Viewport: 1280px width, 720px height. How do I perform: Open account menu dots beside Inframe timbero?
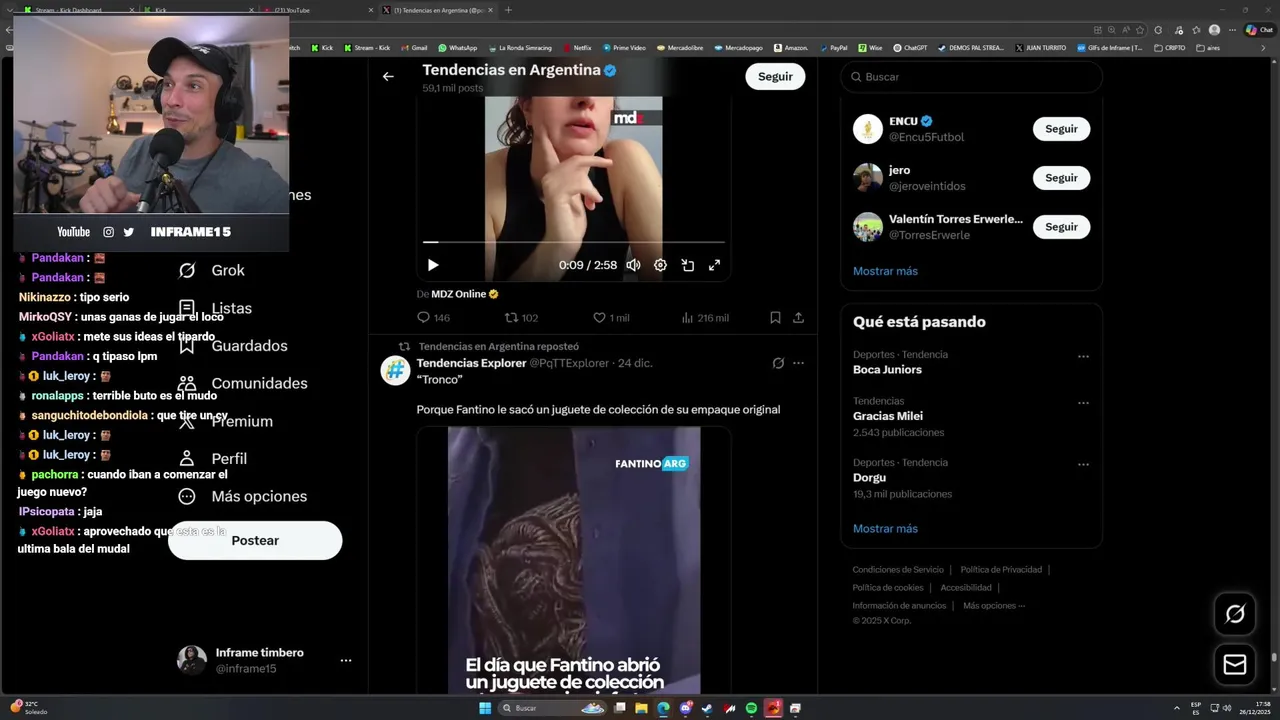coord(346,661)
